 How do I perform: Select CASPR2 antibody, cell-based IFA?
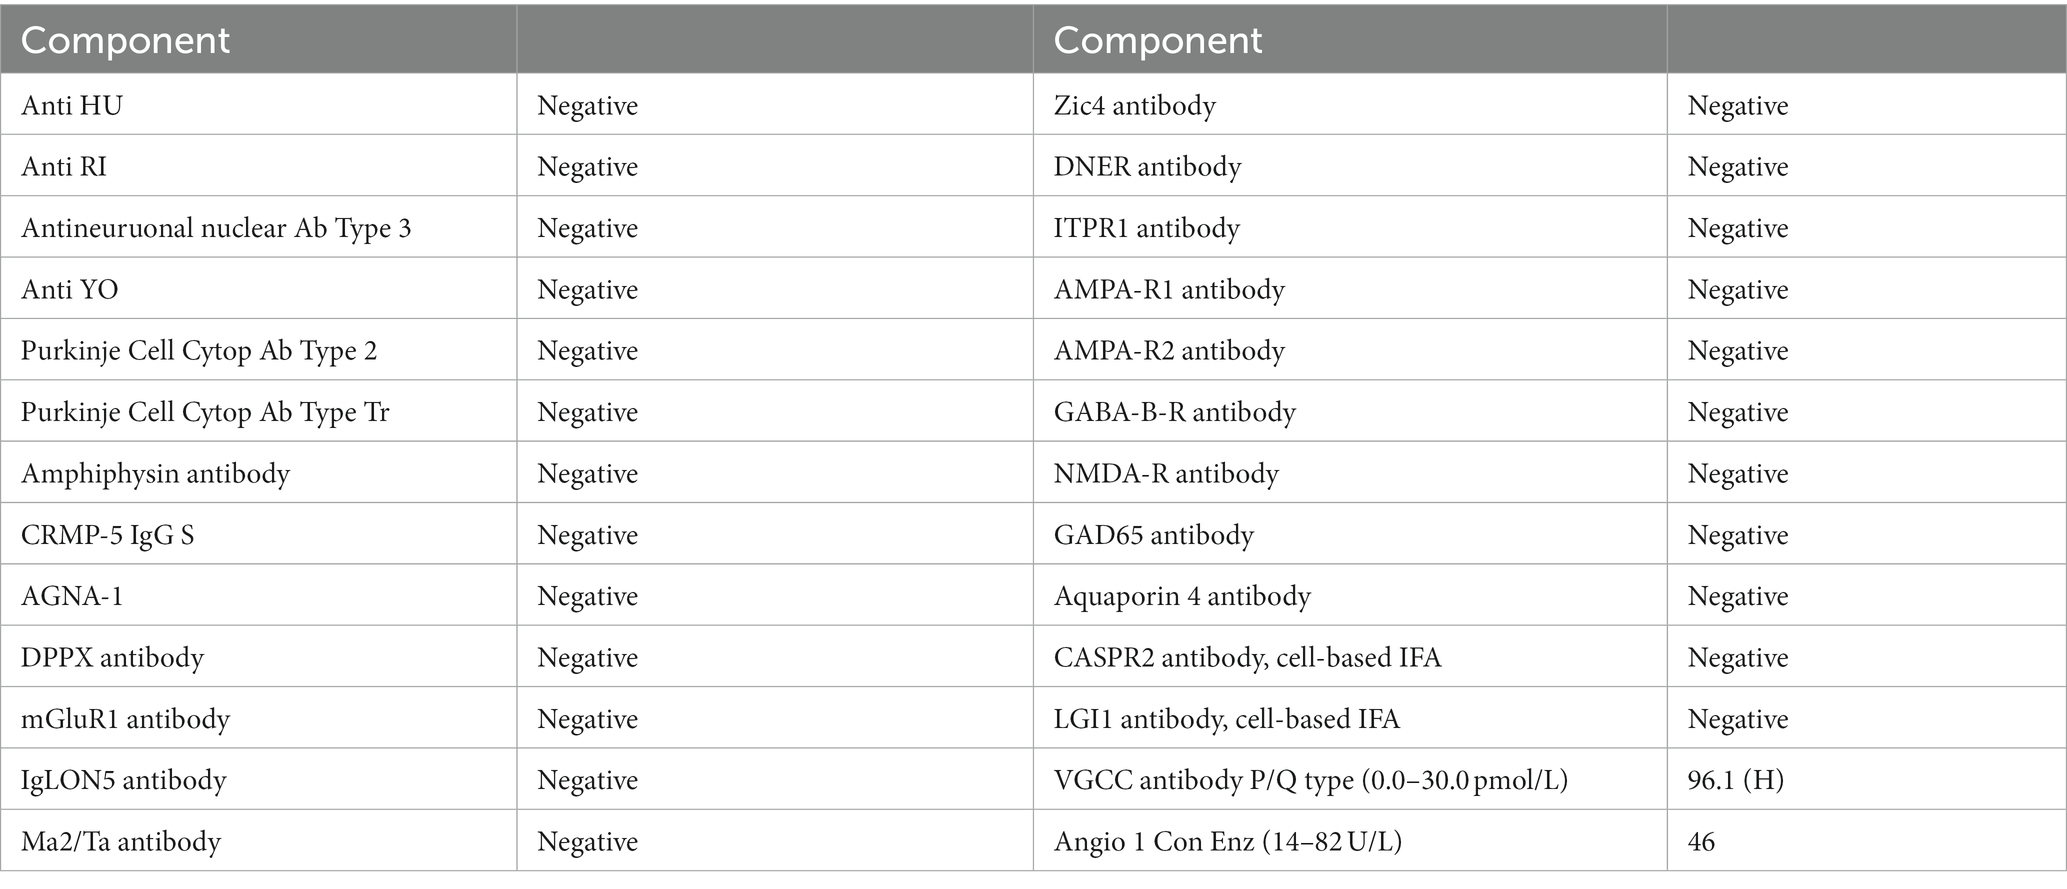[x=1248, y=657]
